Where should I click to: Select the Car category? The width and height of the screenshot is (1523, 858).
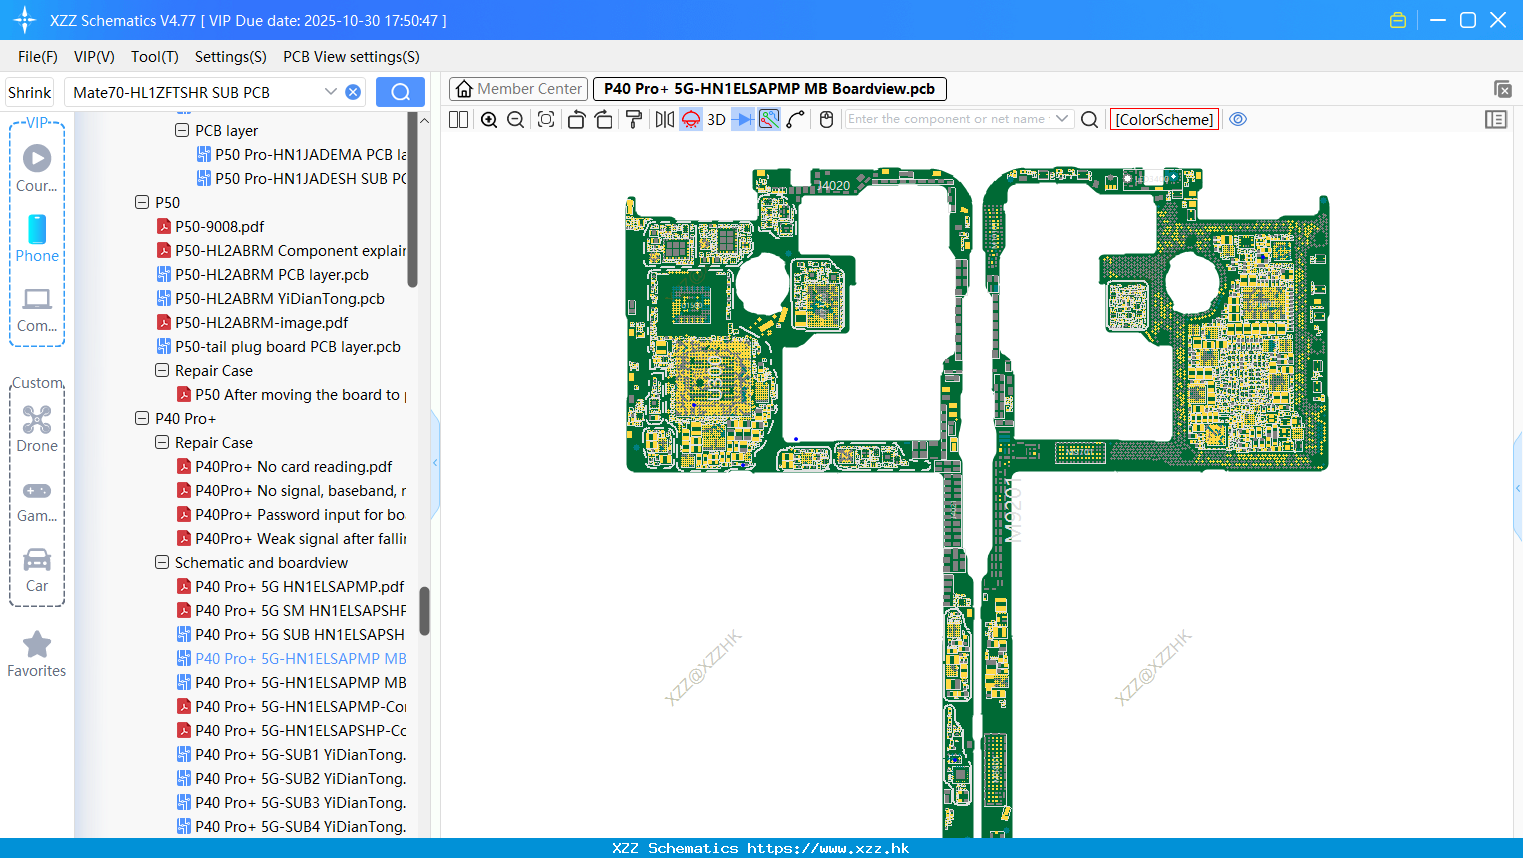[37, 570]
